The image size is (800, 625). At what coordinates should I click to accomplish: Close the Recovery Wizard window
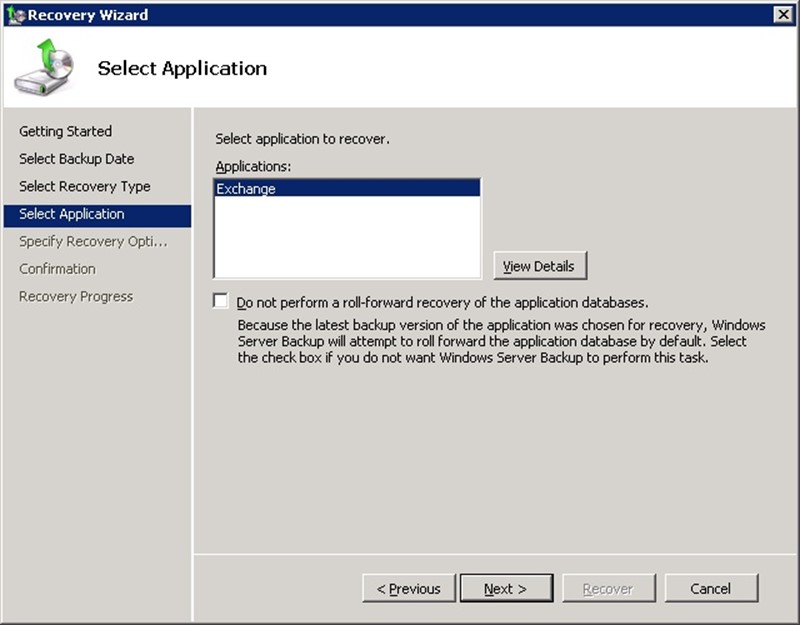pos(783,14)
